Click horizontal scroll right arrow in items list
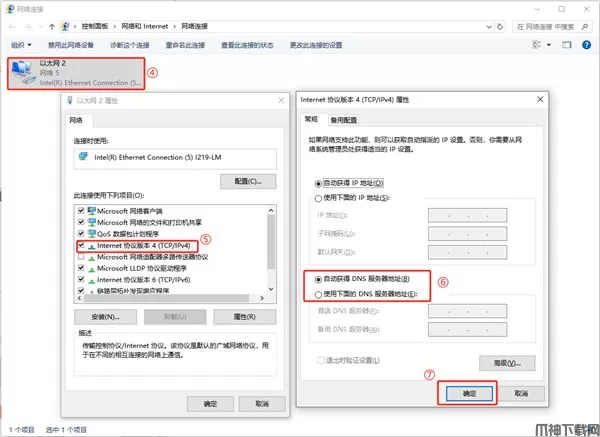Screen dimensions: 600x437 click(262, 298)
